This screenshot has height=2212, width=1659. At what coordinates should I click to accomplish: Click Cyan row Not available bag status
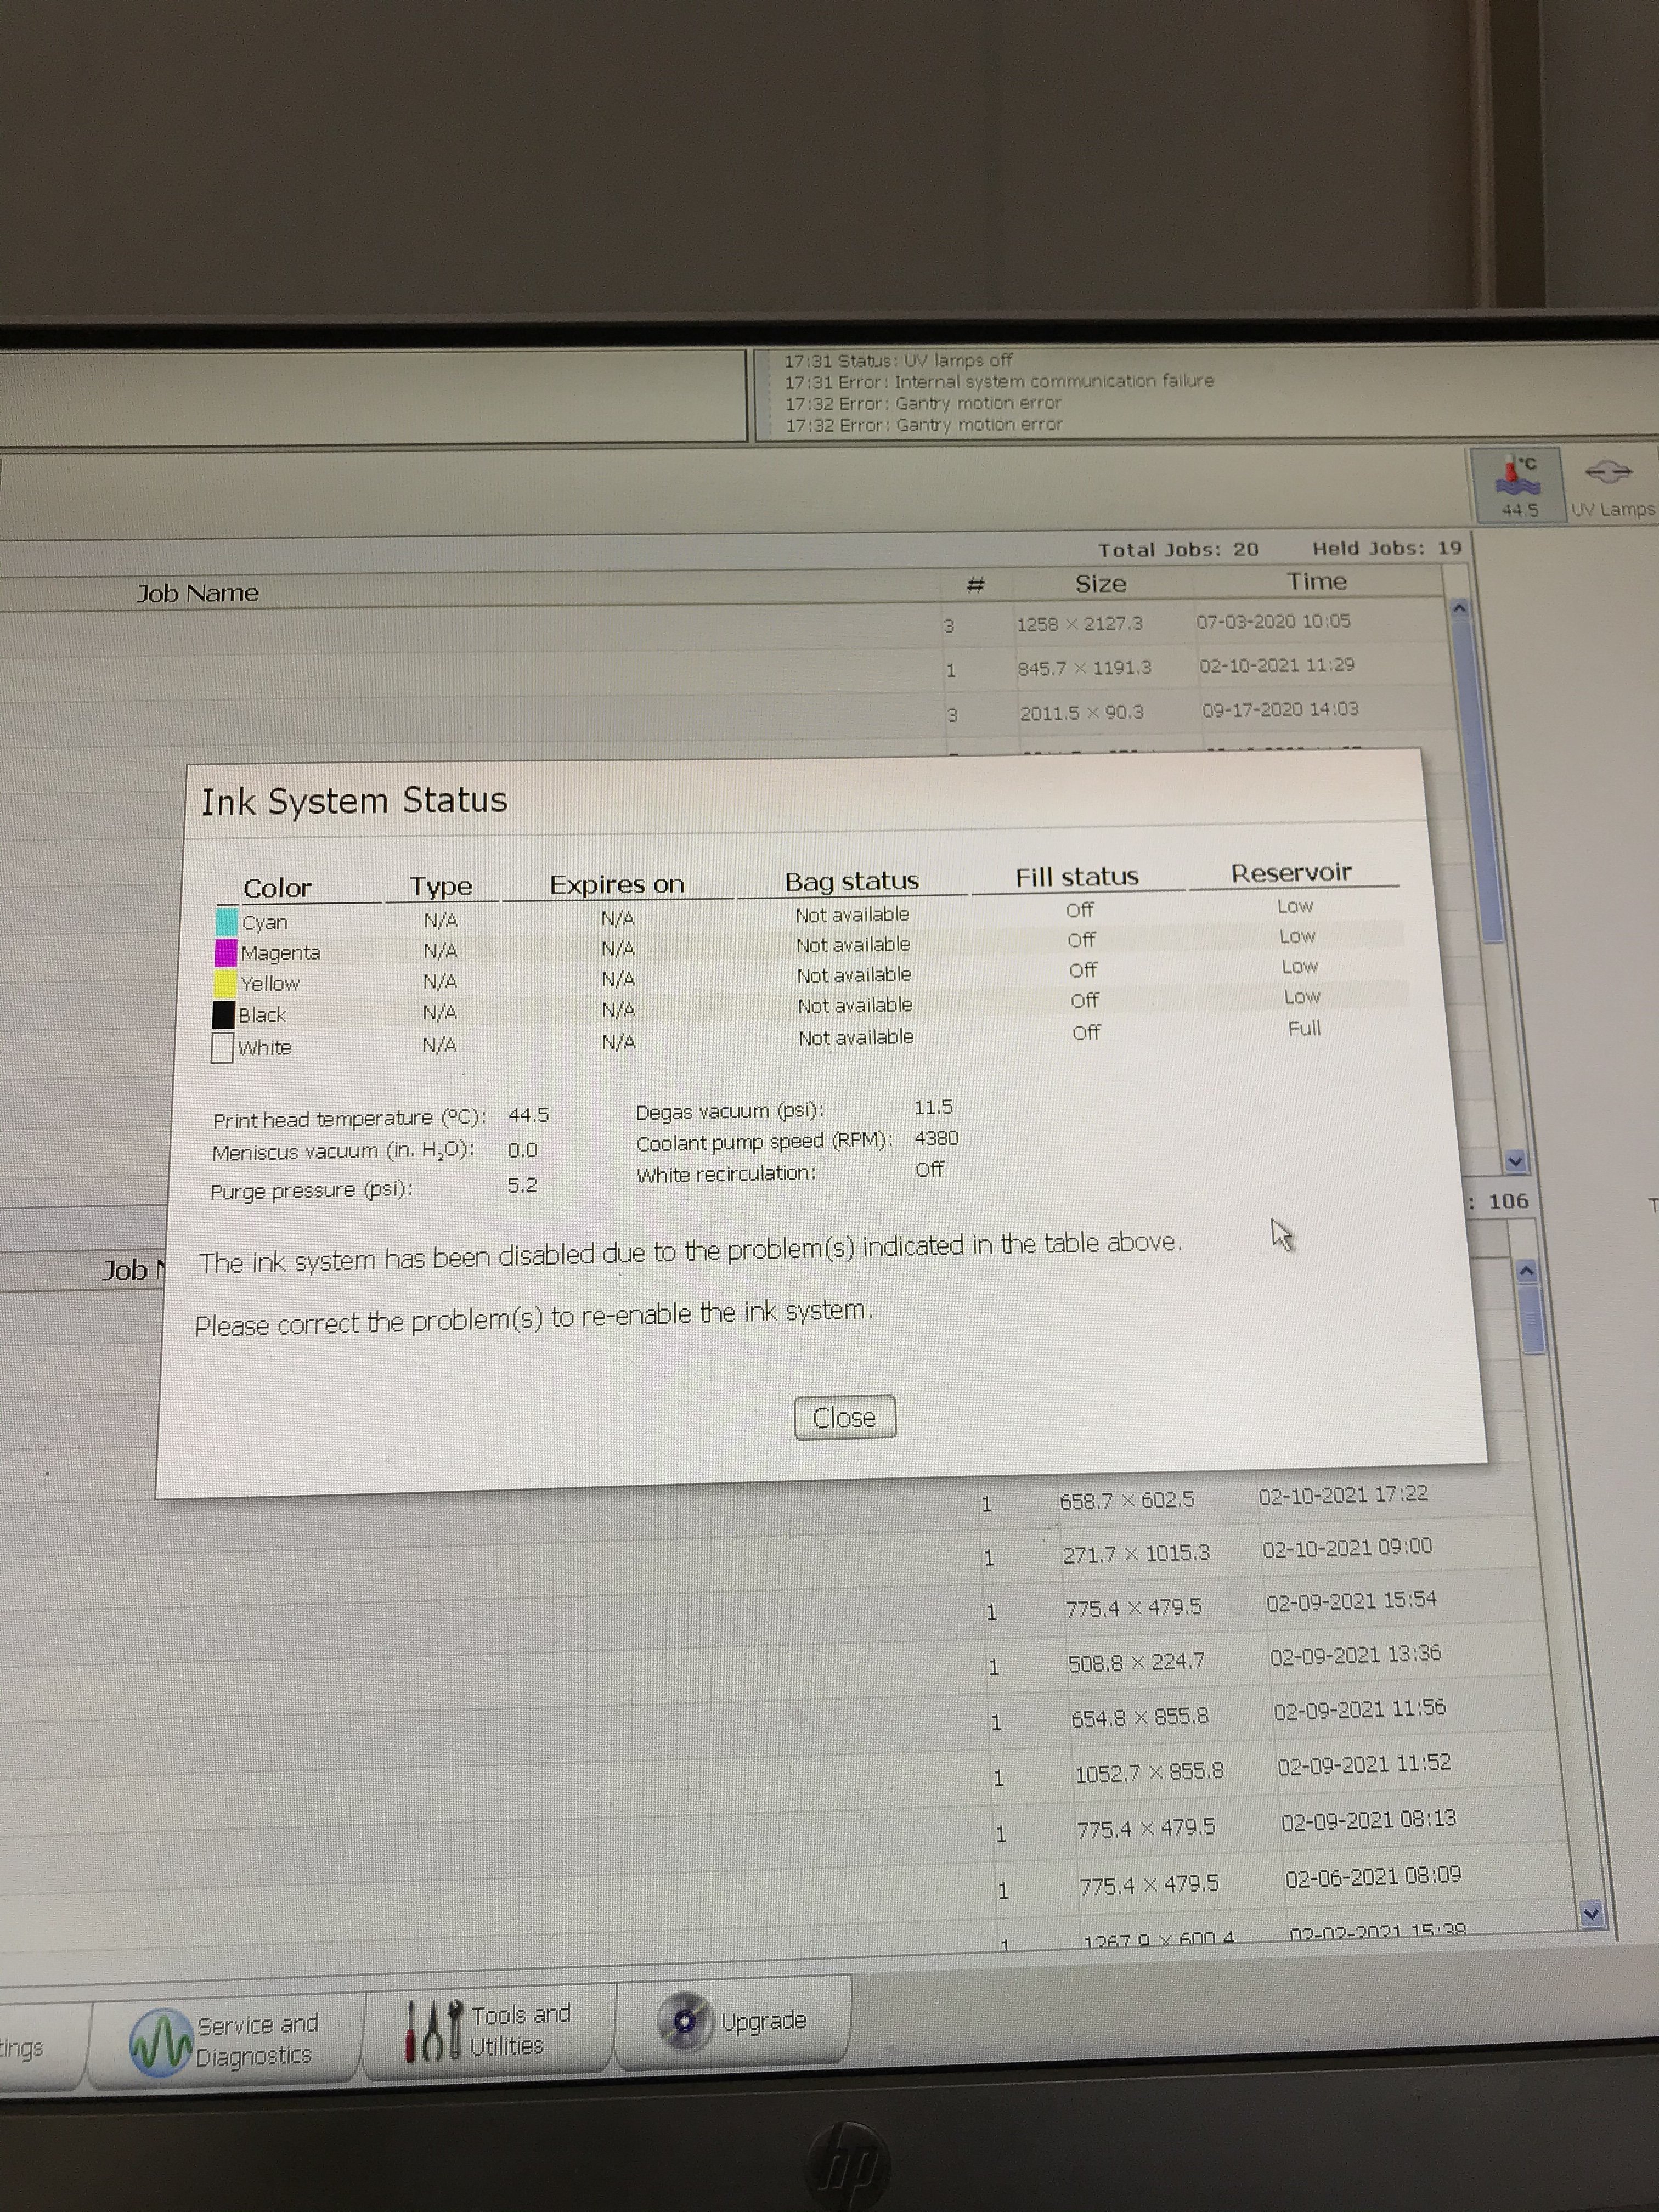(x=852, y=914)
